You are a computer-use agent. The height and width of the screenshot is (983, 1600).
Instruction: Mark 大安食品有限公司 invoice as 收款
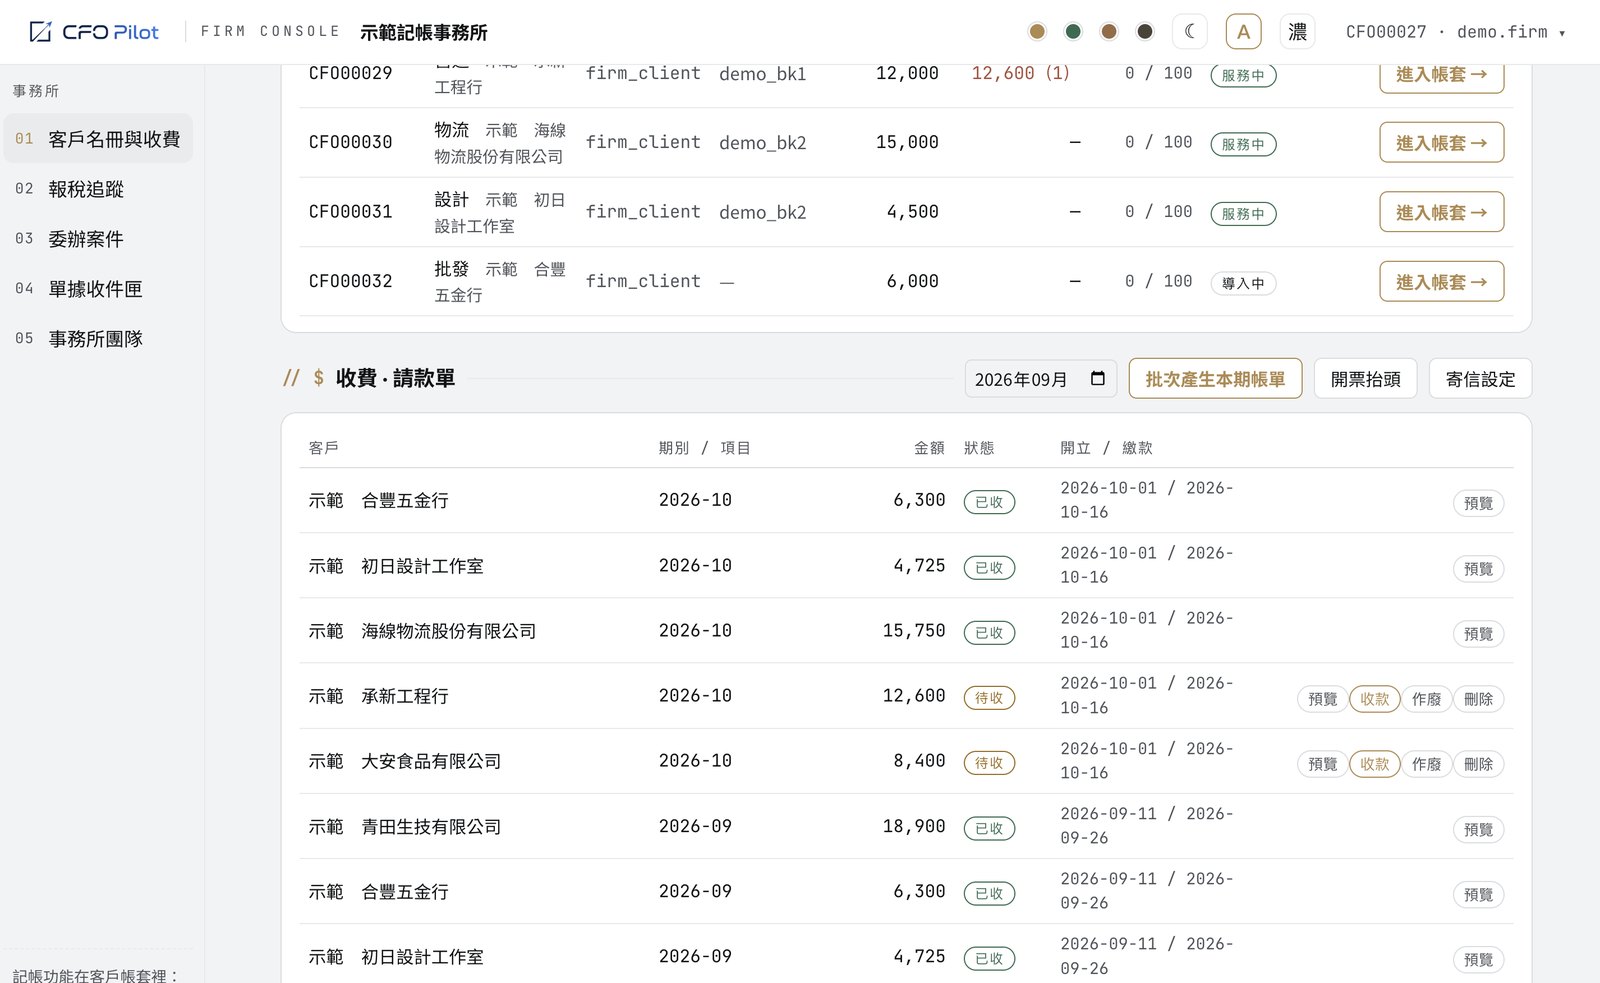1374,764
